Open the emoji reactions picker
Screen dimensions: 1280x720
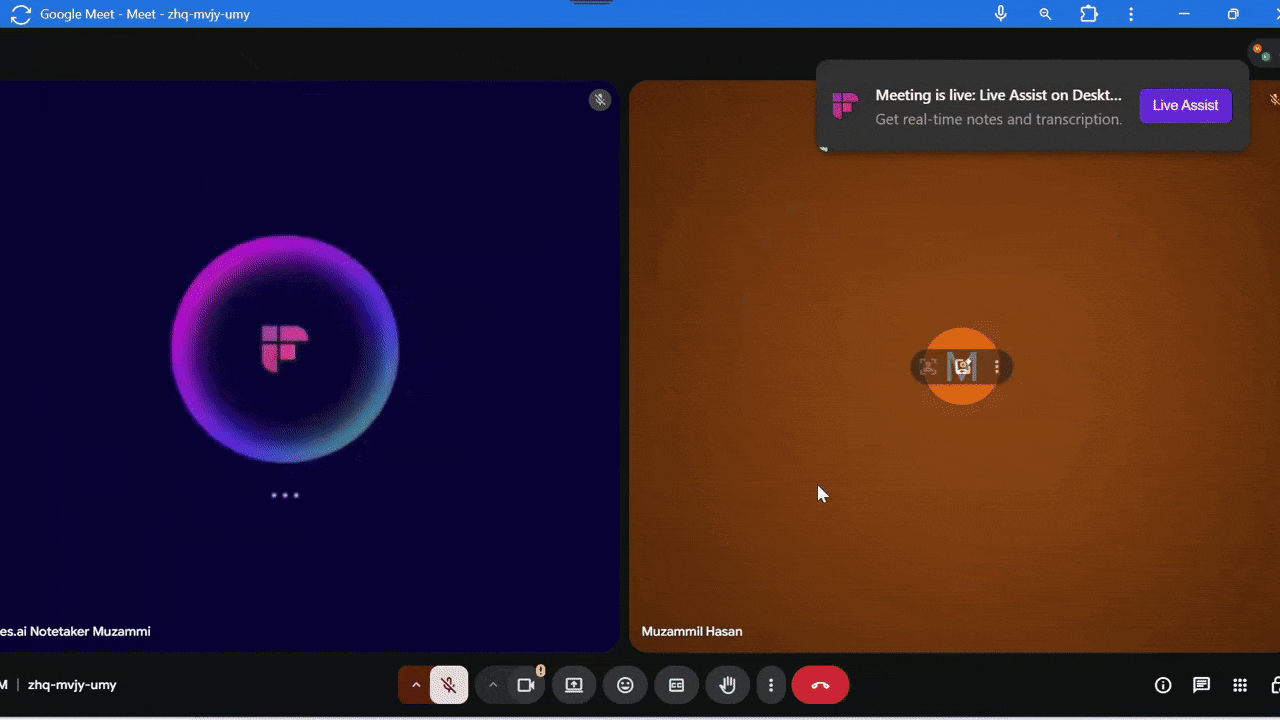click(625, 685)
